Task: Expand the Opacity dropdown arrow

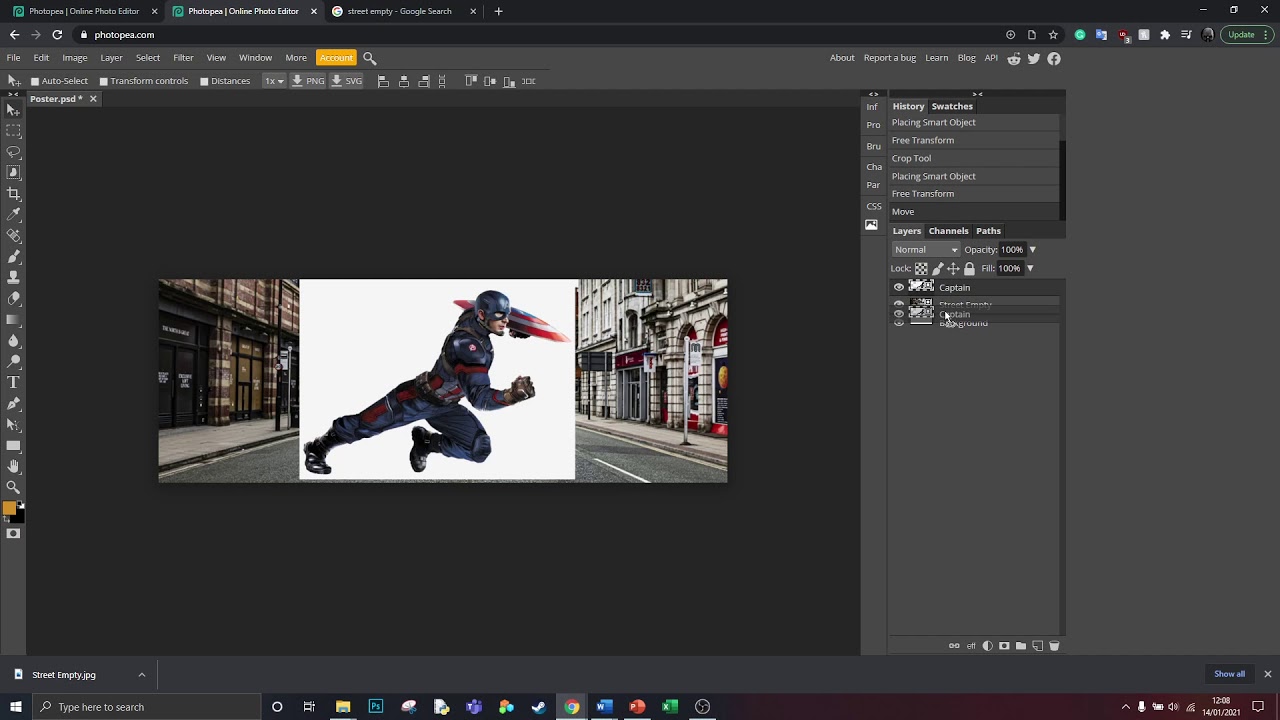Action: pyautogui.click(x=1032, y=250)
